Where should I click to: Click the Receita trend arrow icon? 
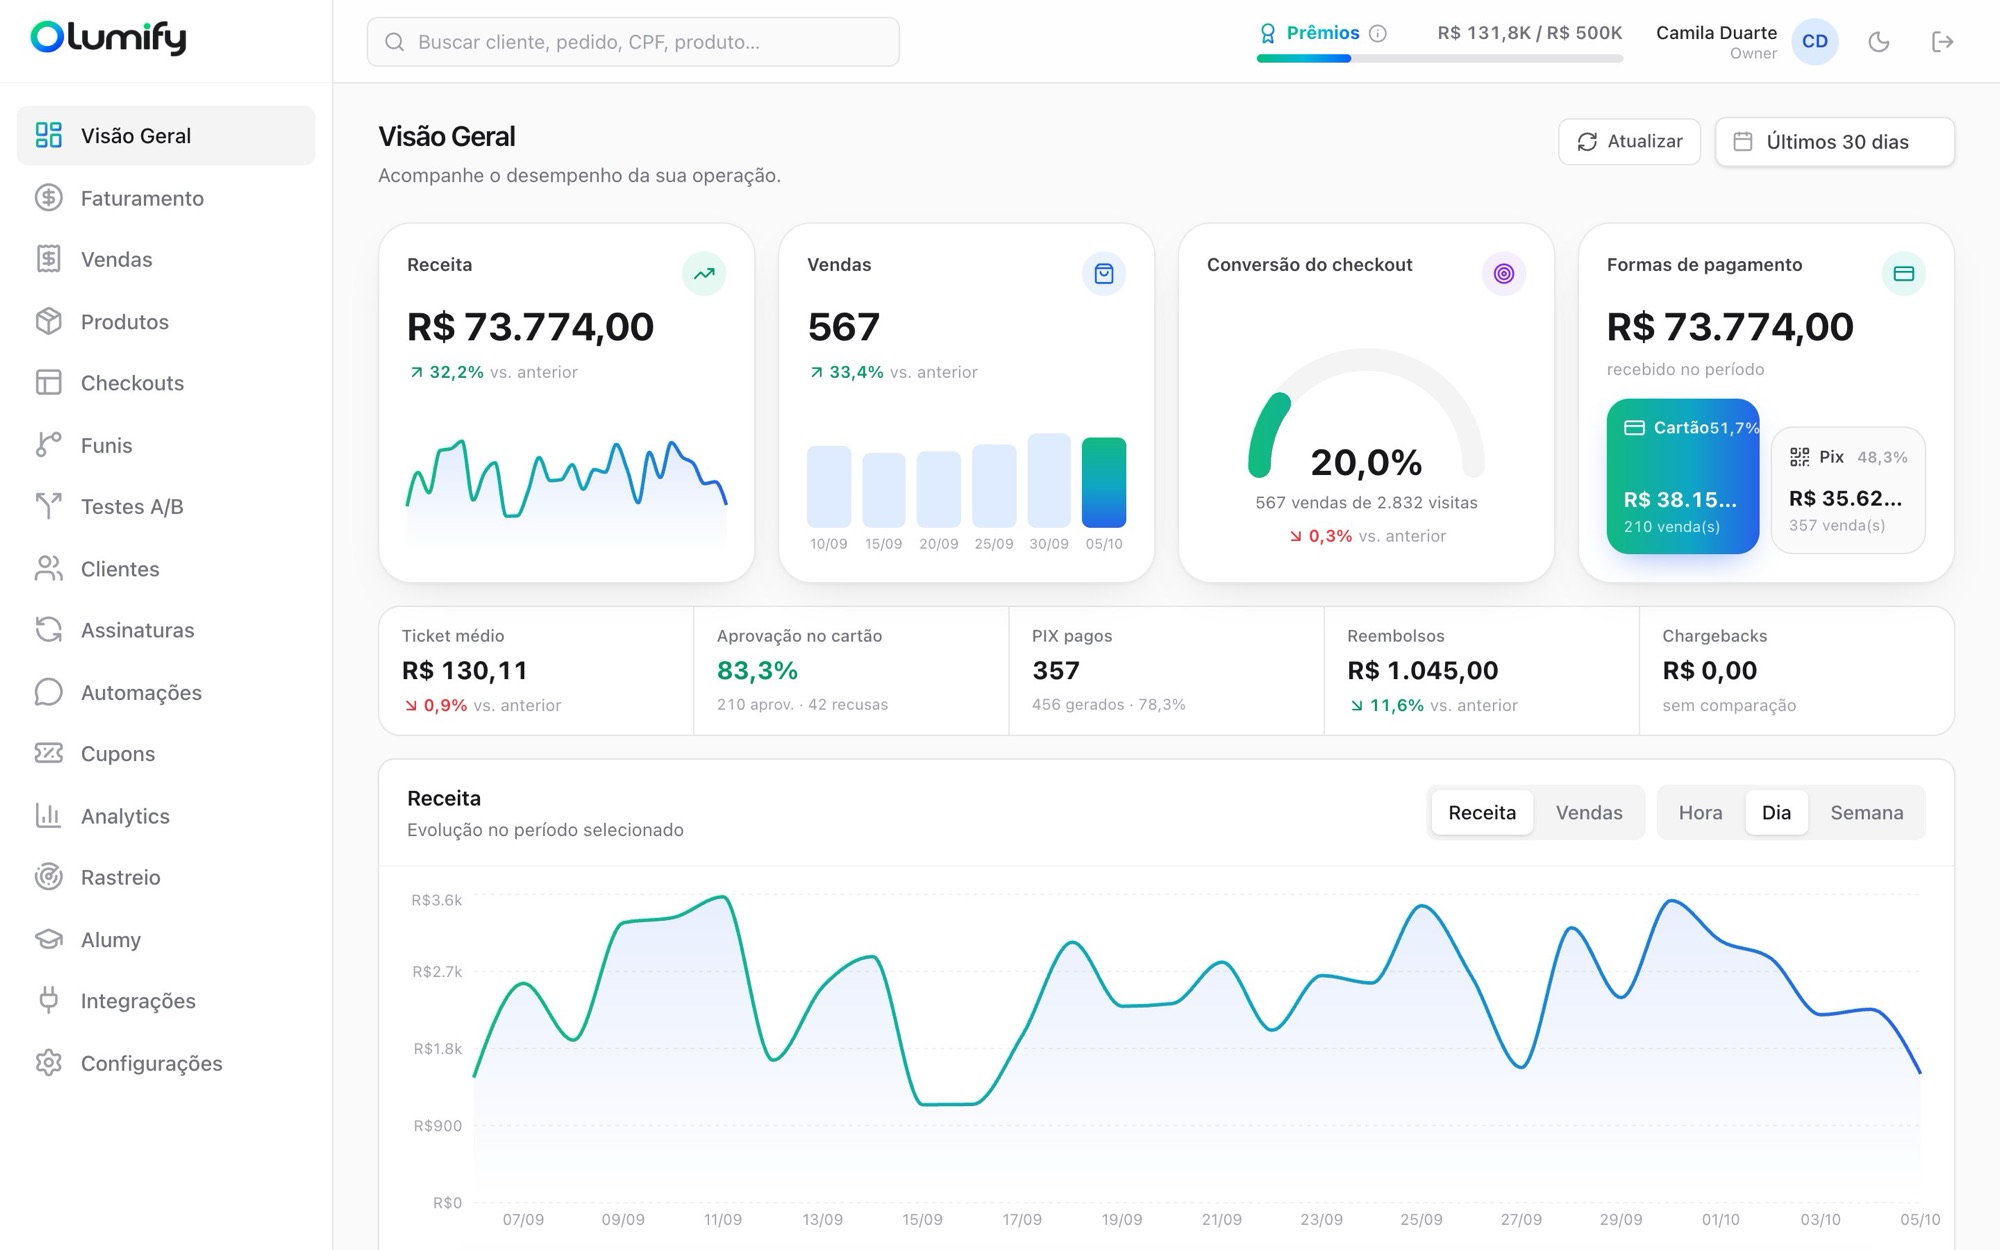coord(704,273)
